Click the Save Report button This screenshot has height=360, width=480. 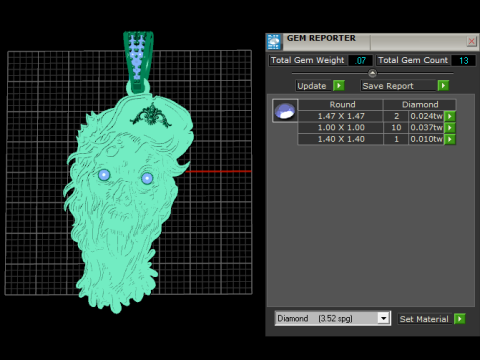tap(399, 86)
